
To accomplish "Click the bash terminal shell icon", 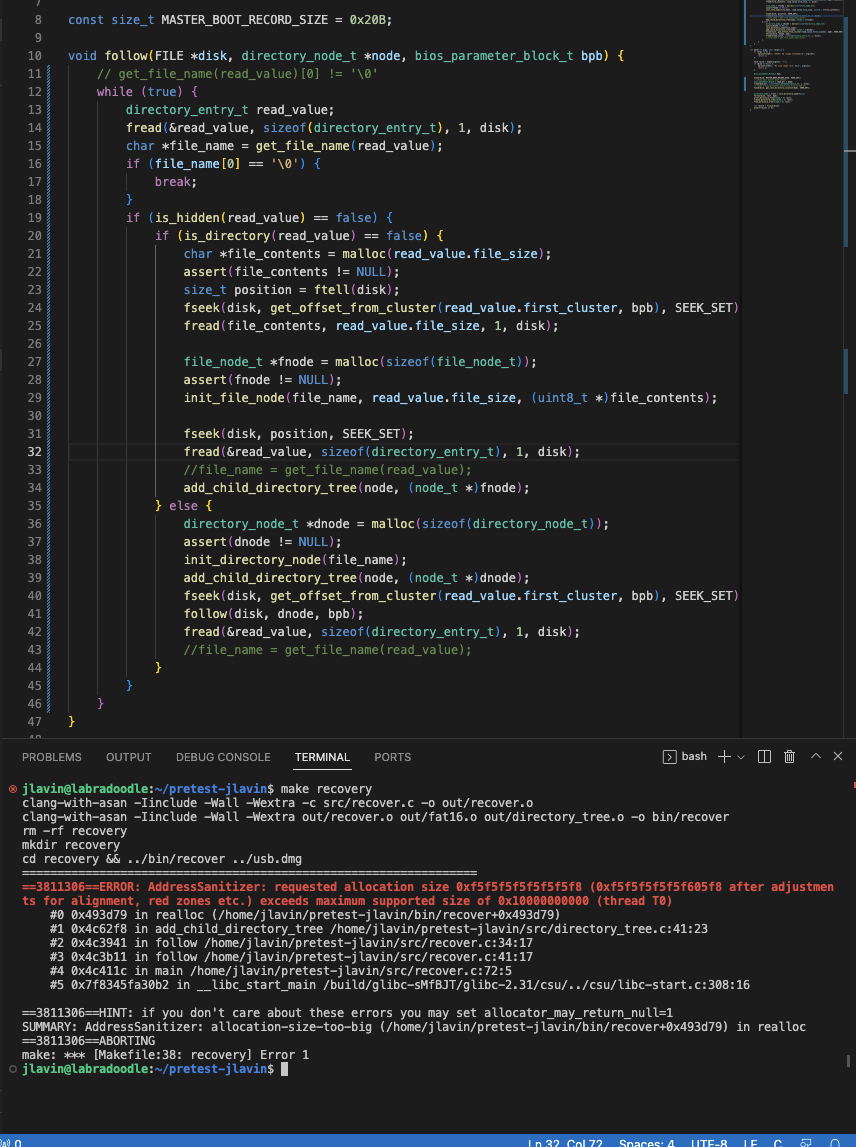I will 670,757.
